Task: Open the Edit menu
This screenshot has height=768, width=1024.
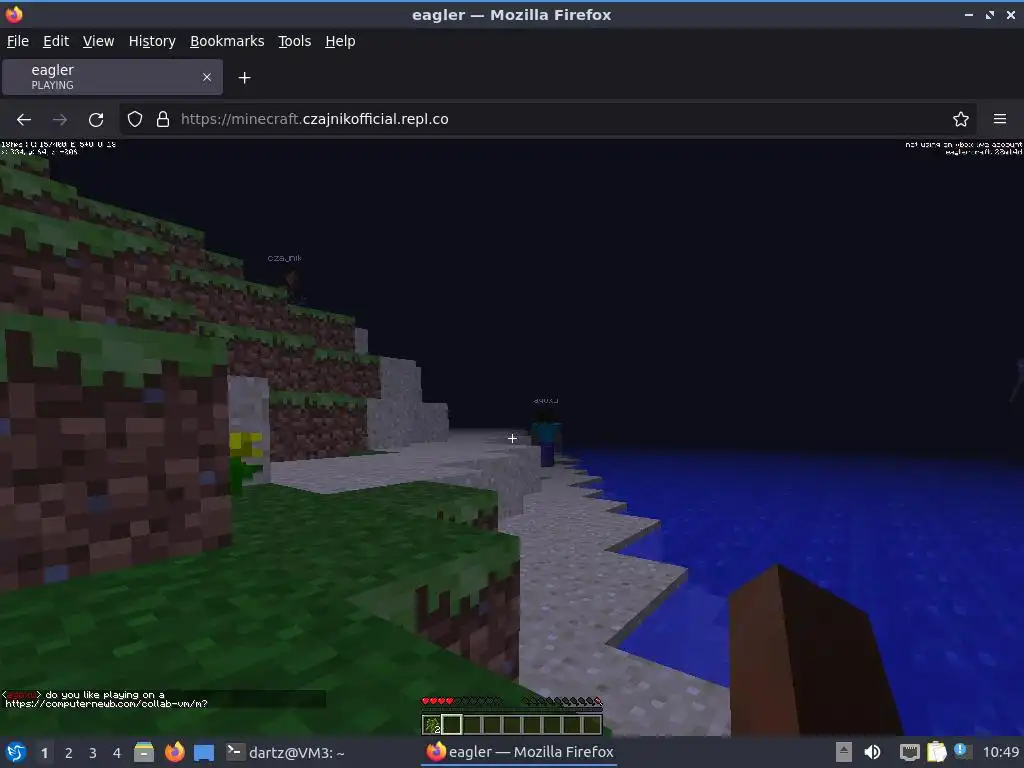Action: click(56, 41)
